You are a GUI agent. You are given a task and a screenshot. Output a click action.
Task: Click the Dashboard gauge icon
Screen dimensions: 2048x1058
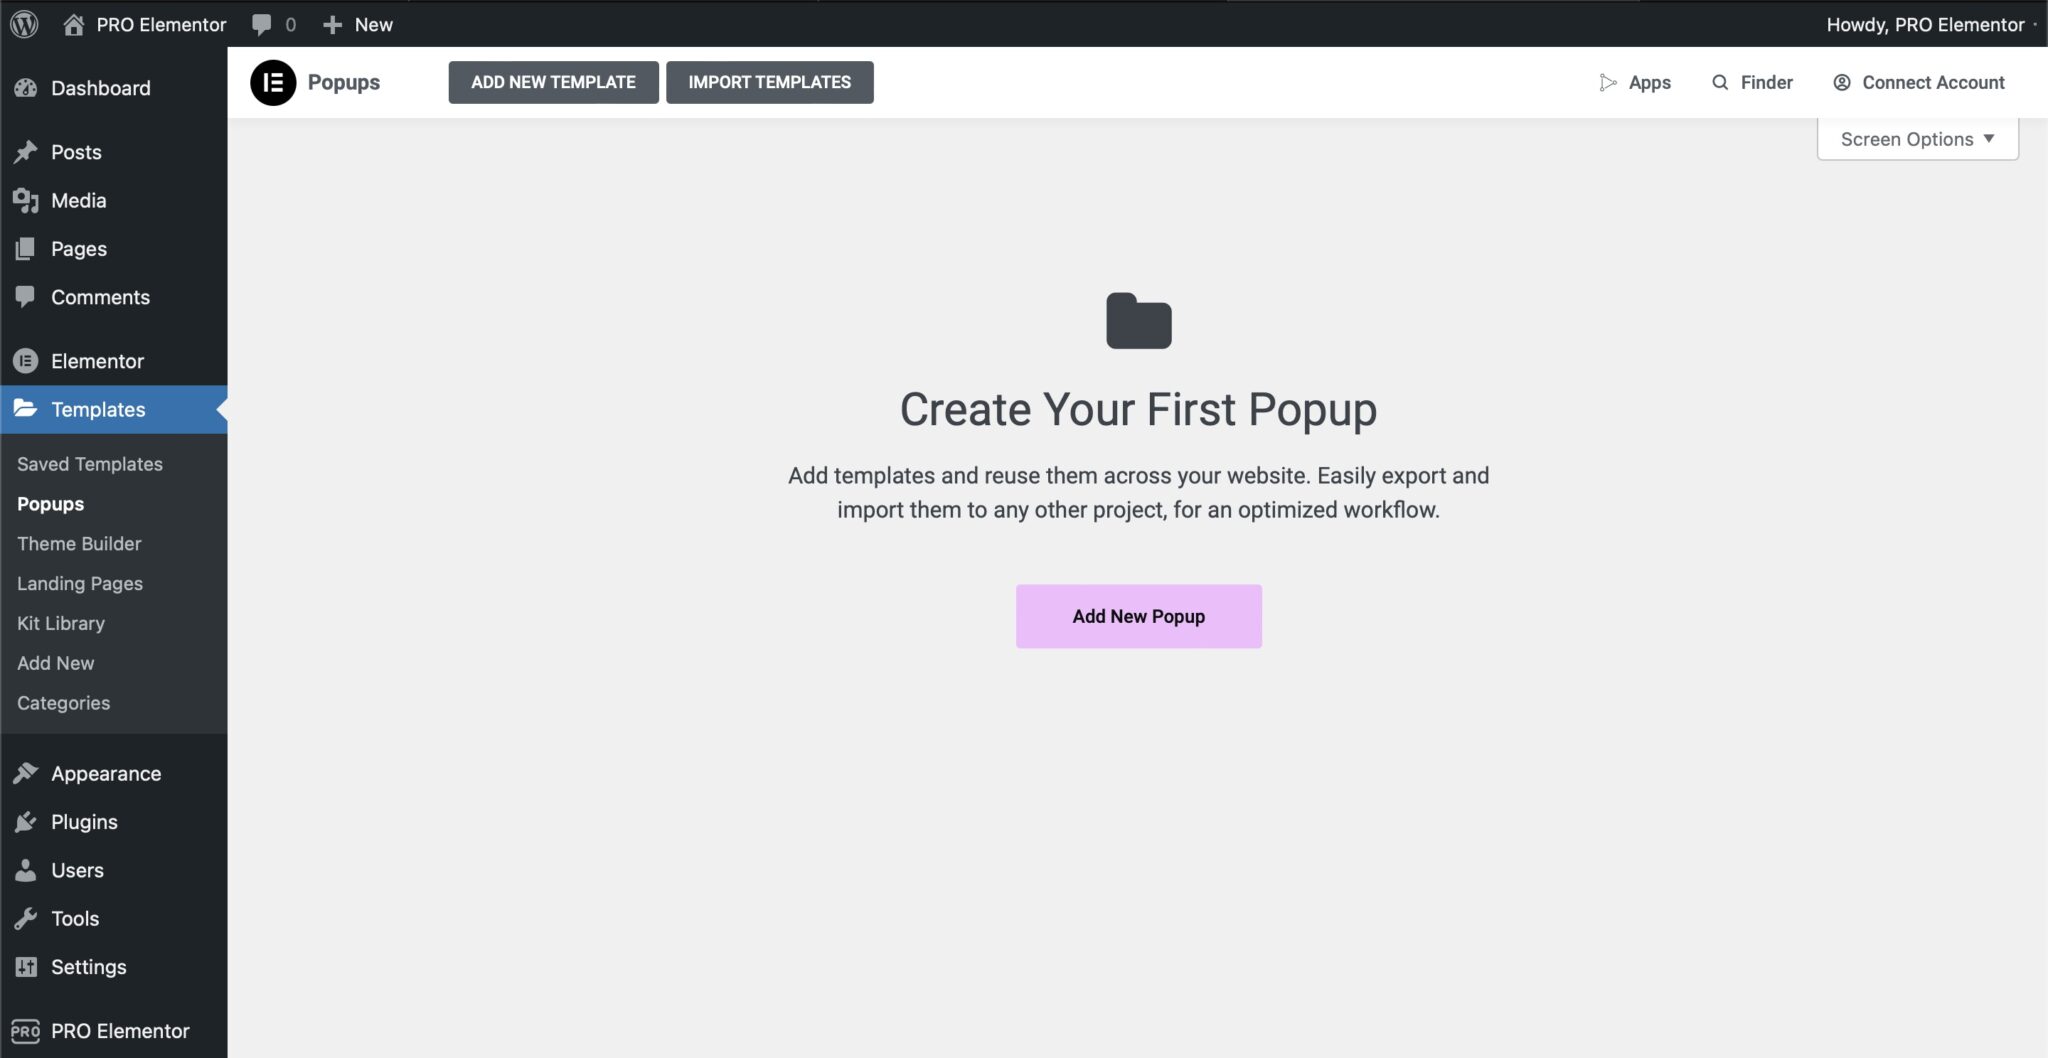pyautogui.click(x=26, y=88)
